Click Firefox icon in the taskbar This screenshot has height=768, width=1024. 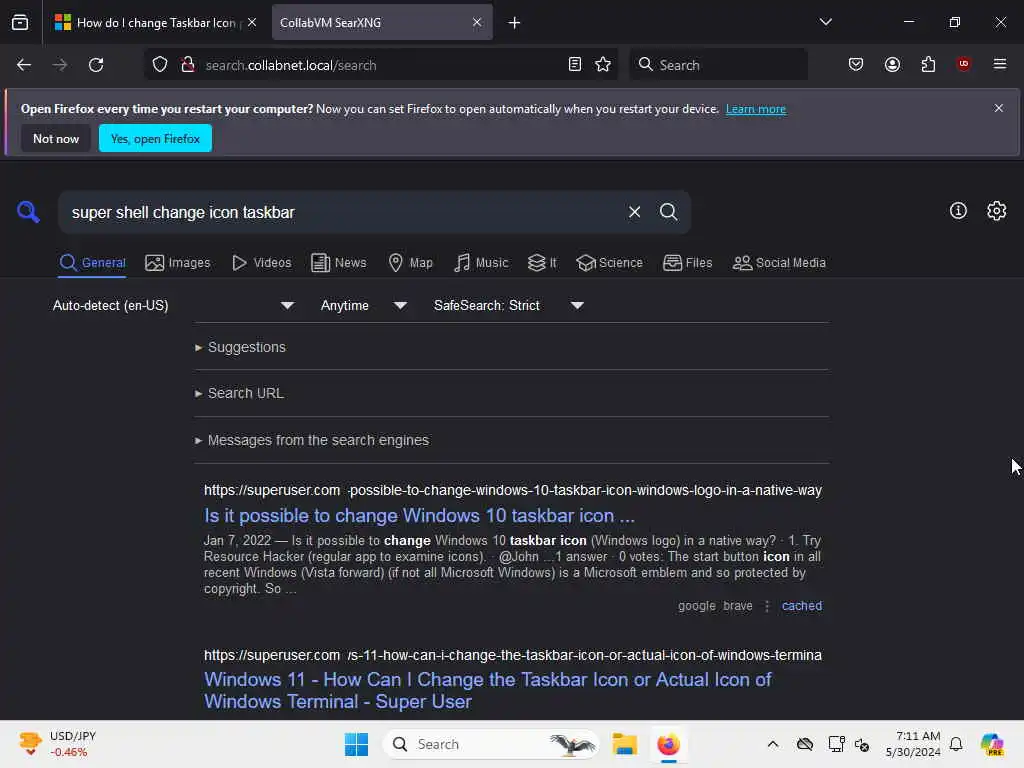coord(669,744)
